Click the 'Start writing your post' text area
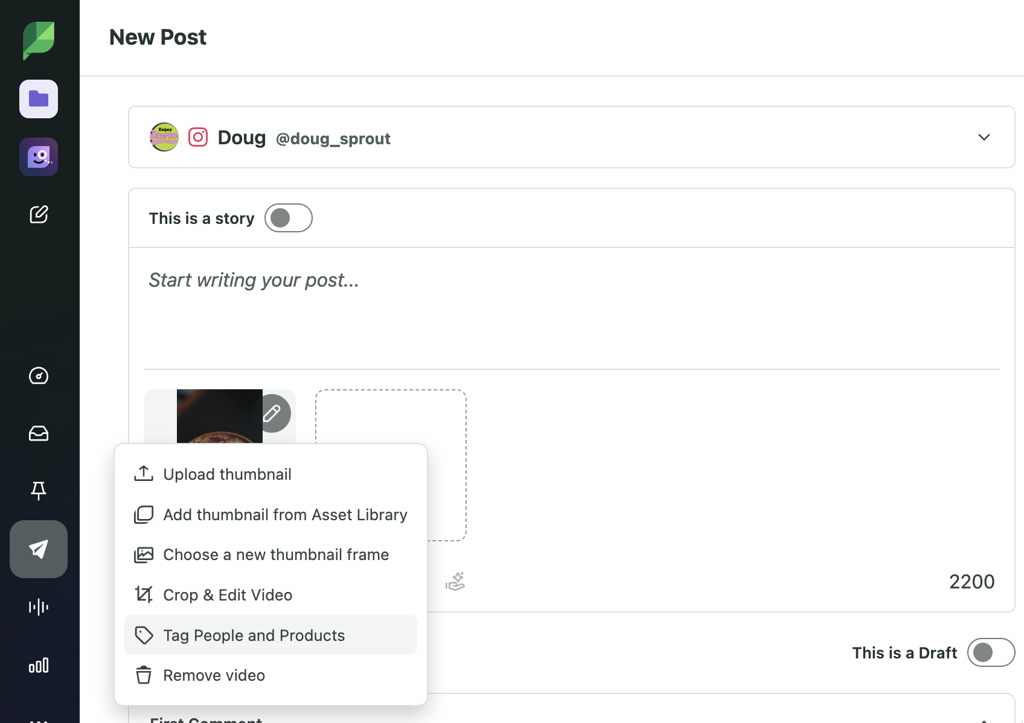This screenshot has width=1024, height=723. 571,308
